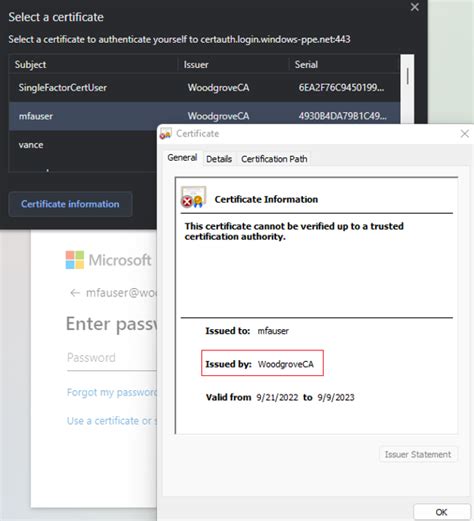Sort by the Issuer column header

[196, 65]
